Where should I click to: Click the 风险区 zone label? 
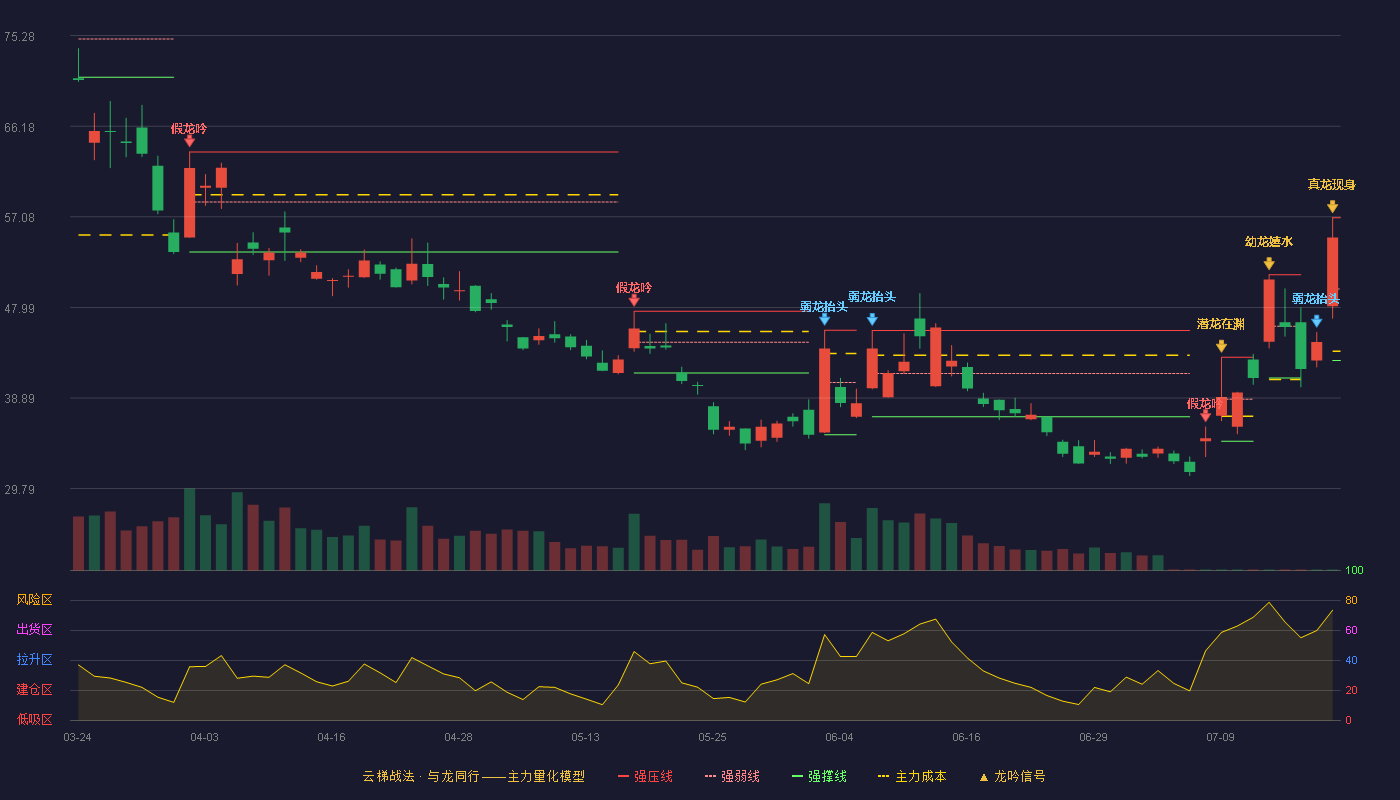pos(34,600)
